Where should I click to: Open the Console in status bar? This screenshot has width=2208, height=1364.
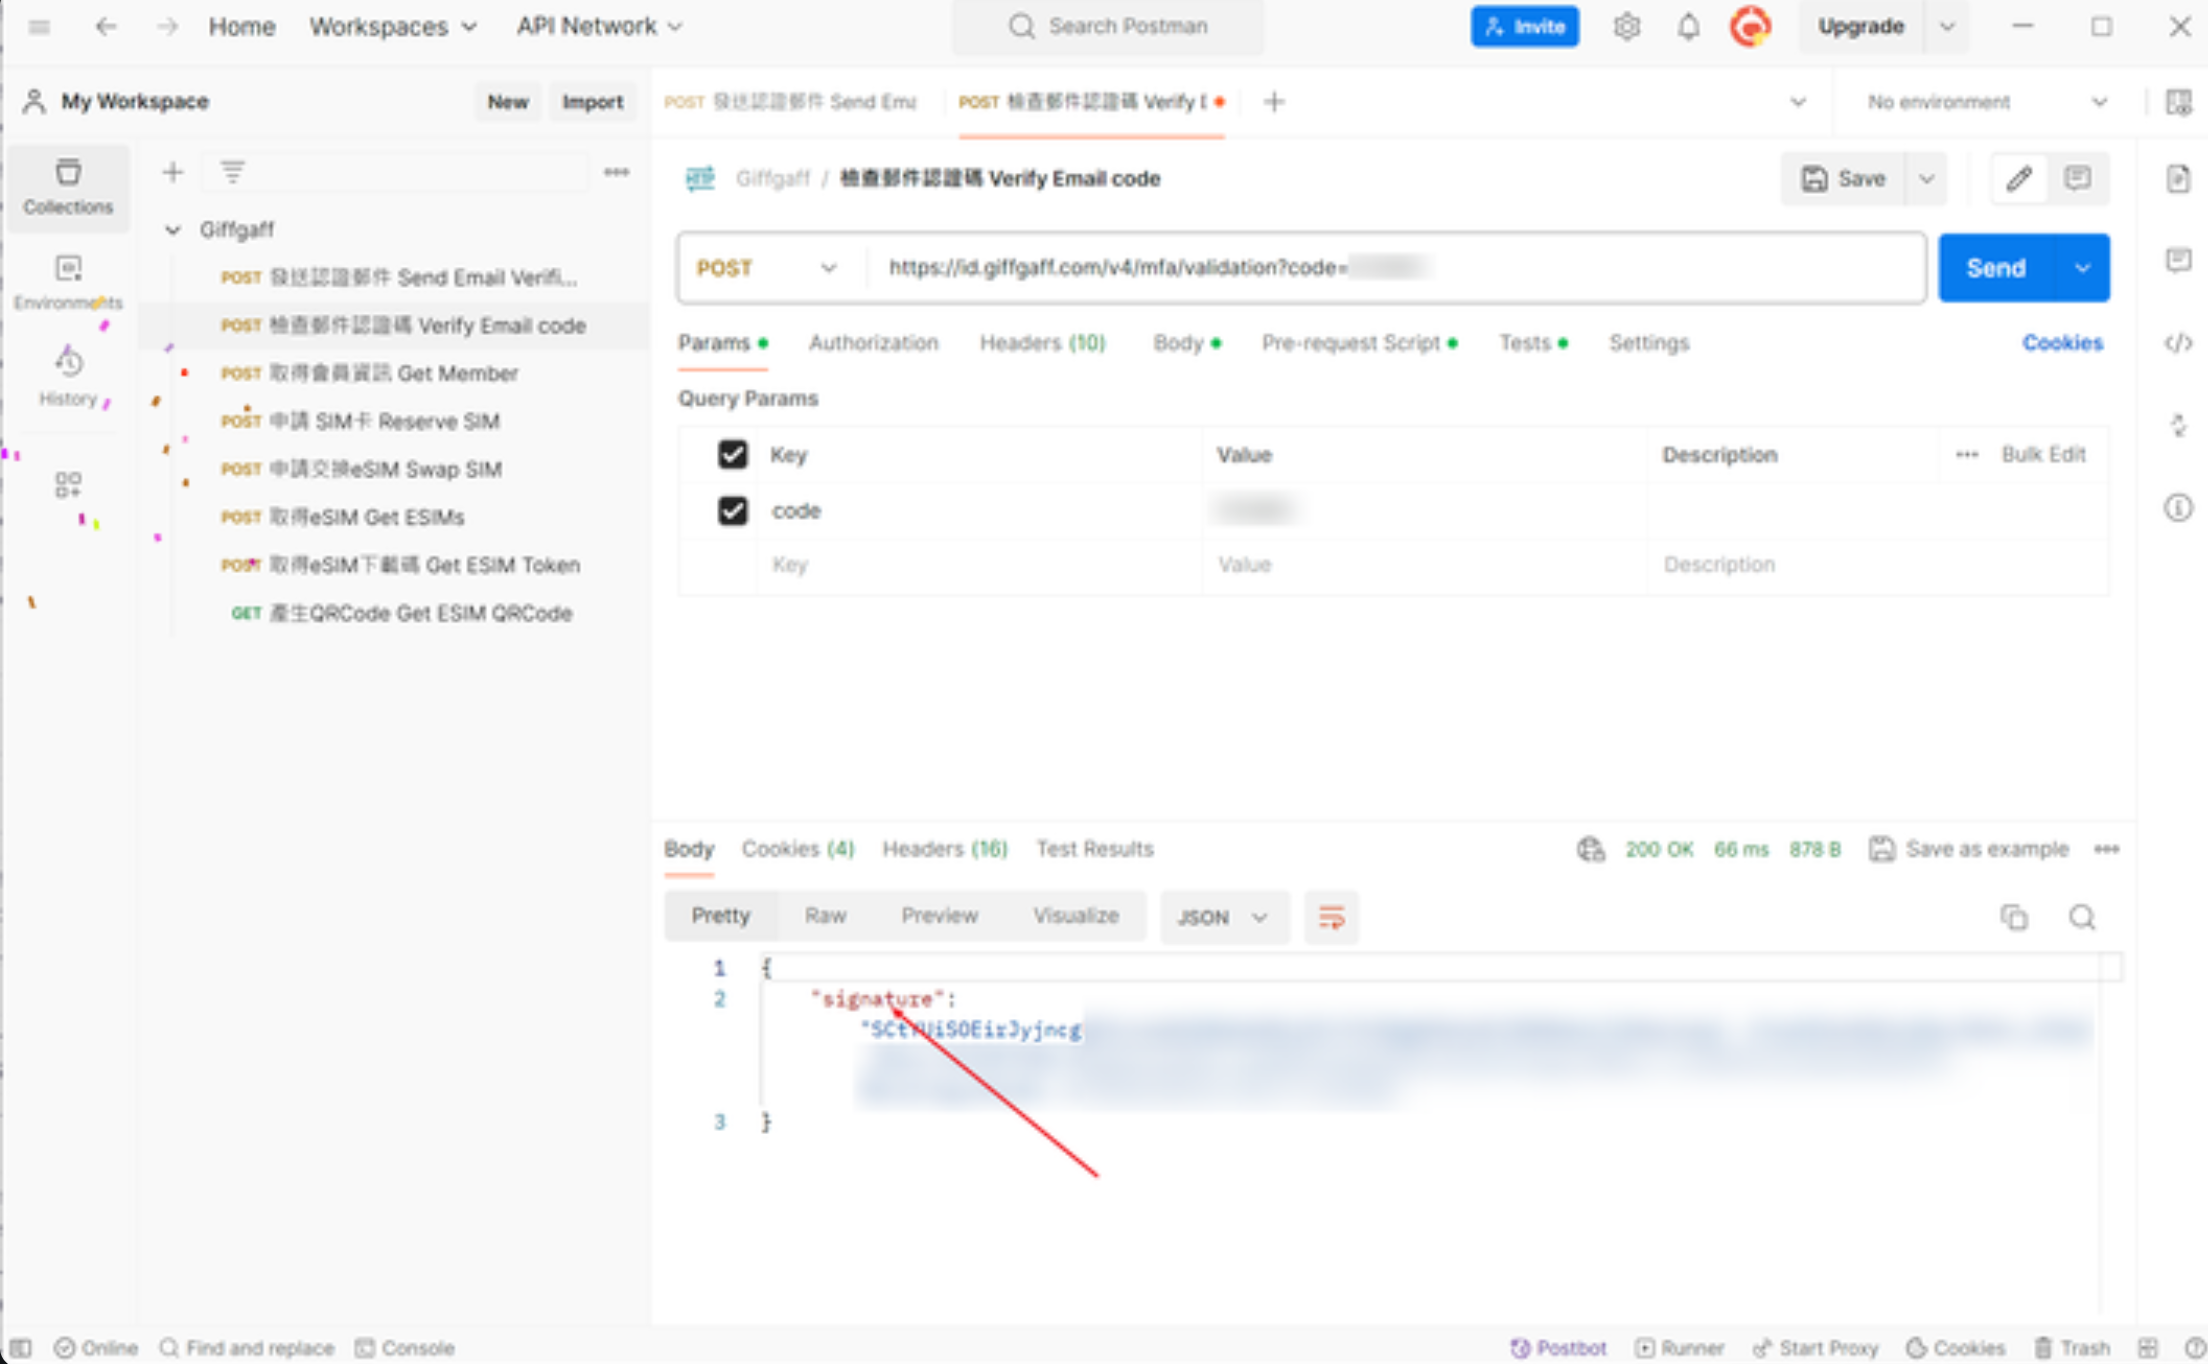(x=405, y=1348)
